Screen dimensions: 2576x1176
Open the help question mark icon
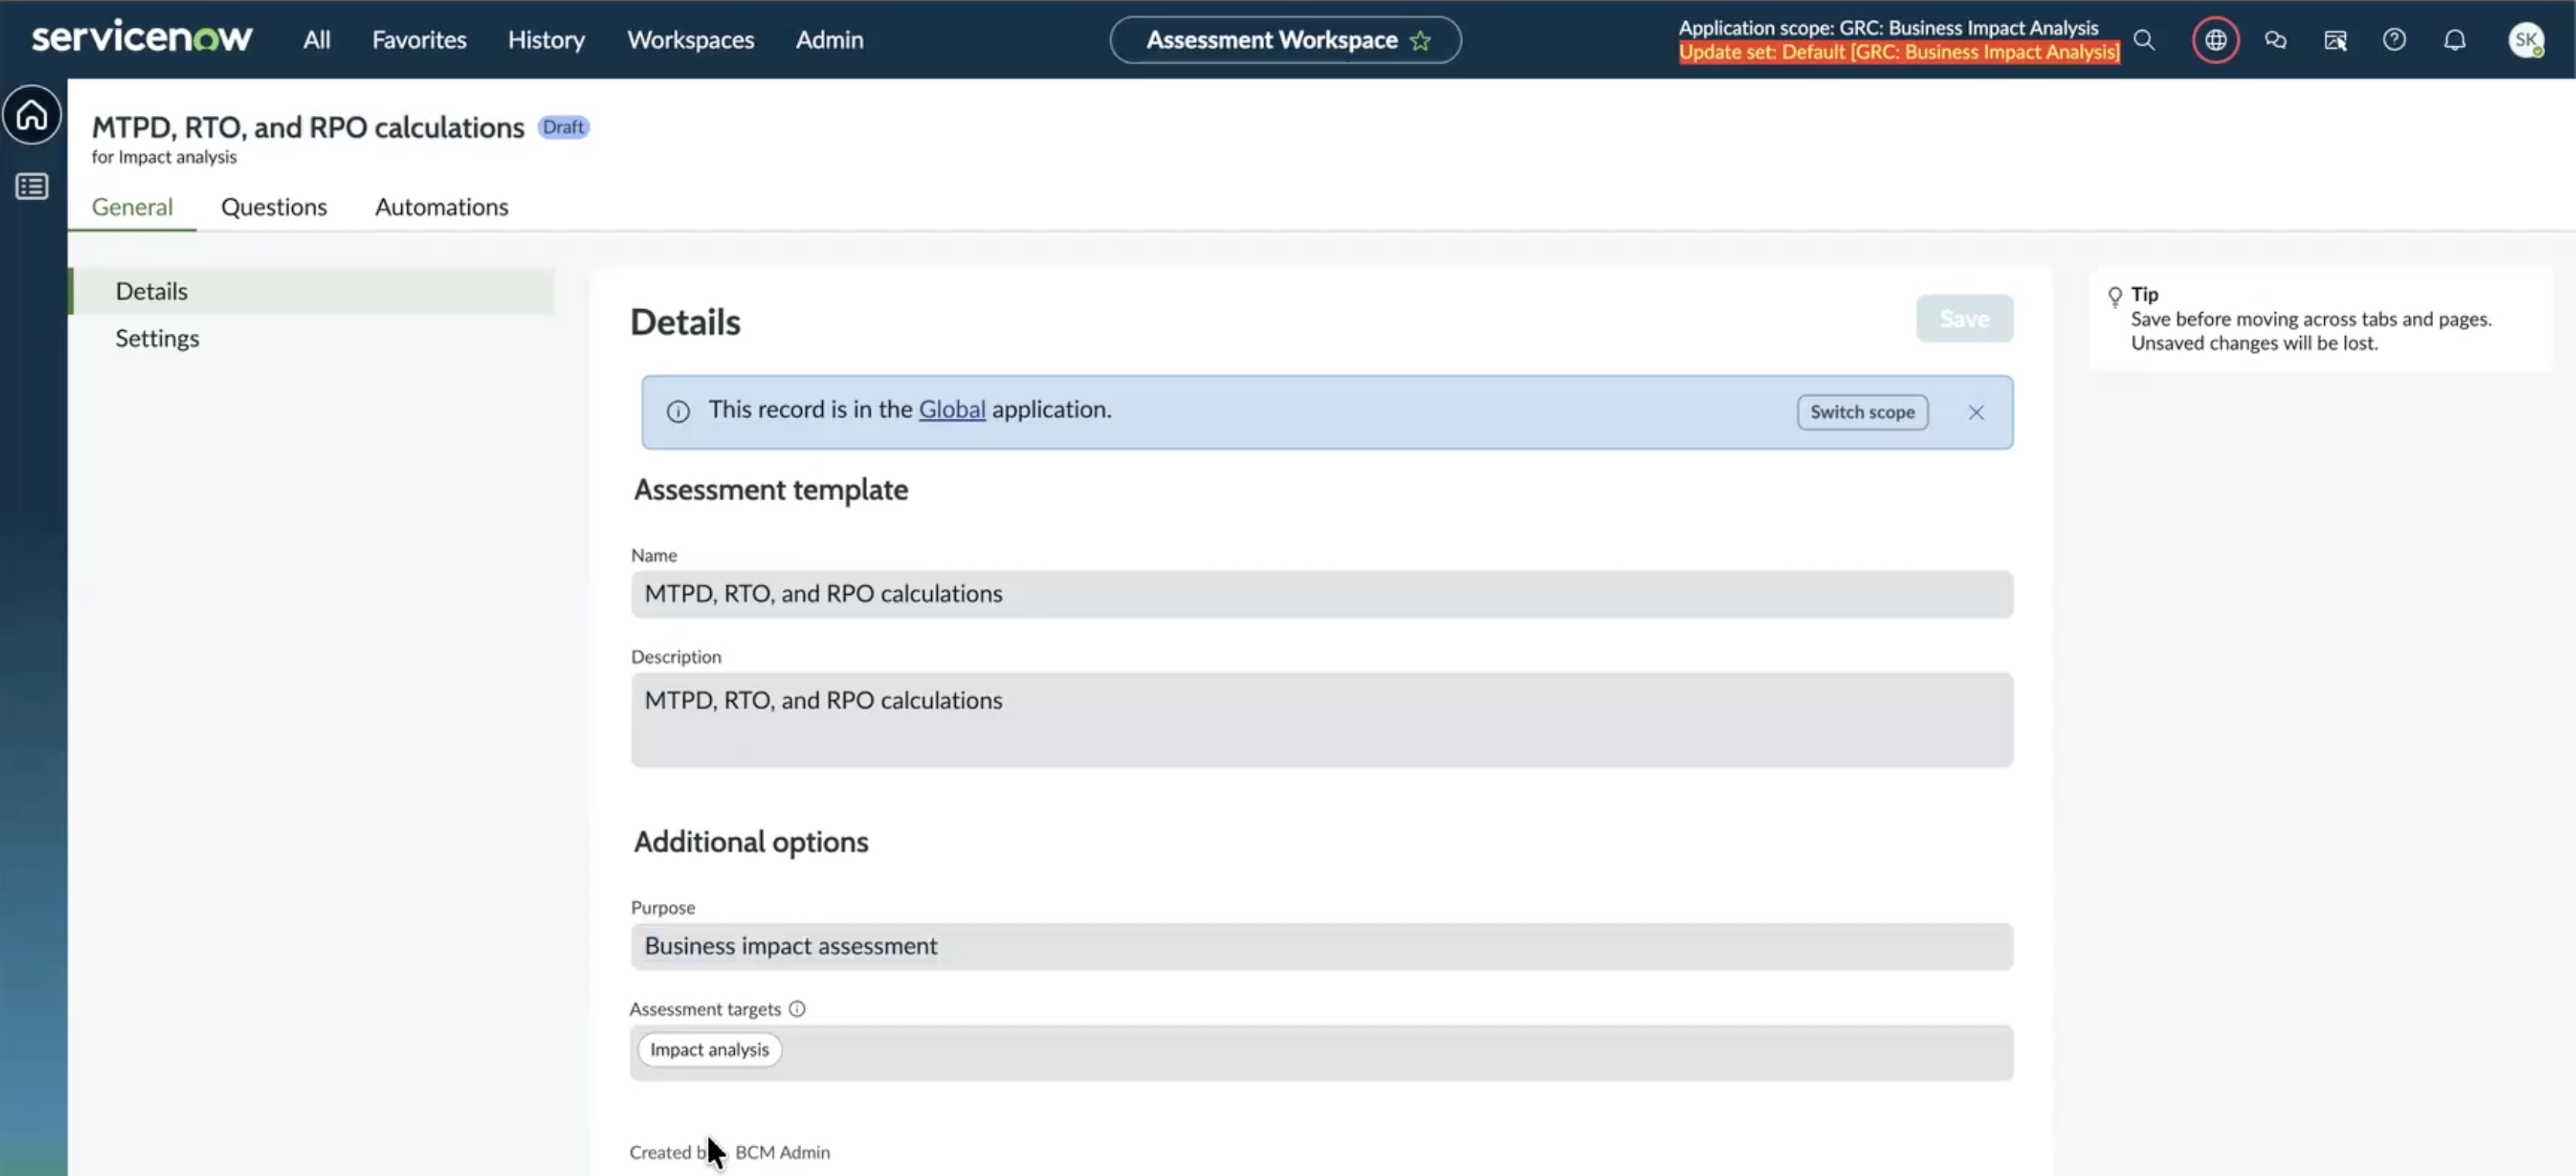click(x=2394, y=40)
